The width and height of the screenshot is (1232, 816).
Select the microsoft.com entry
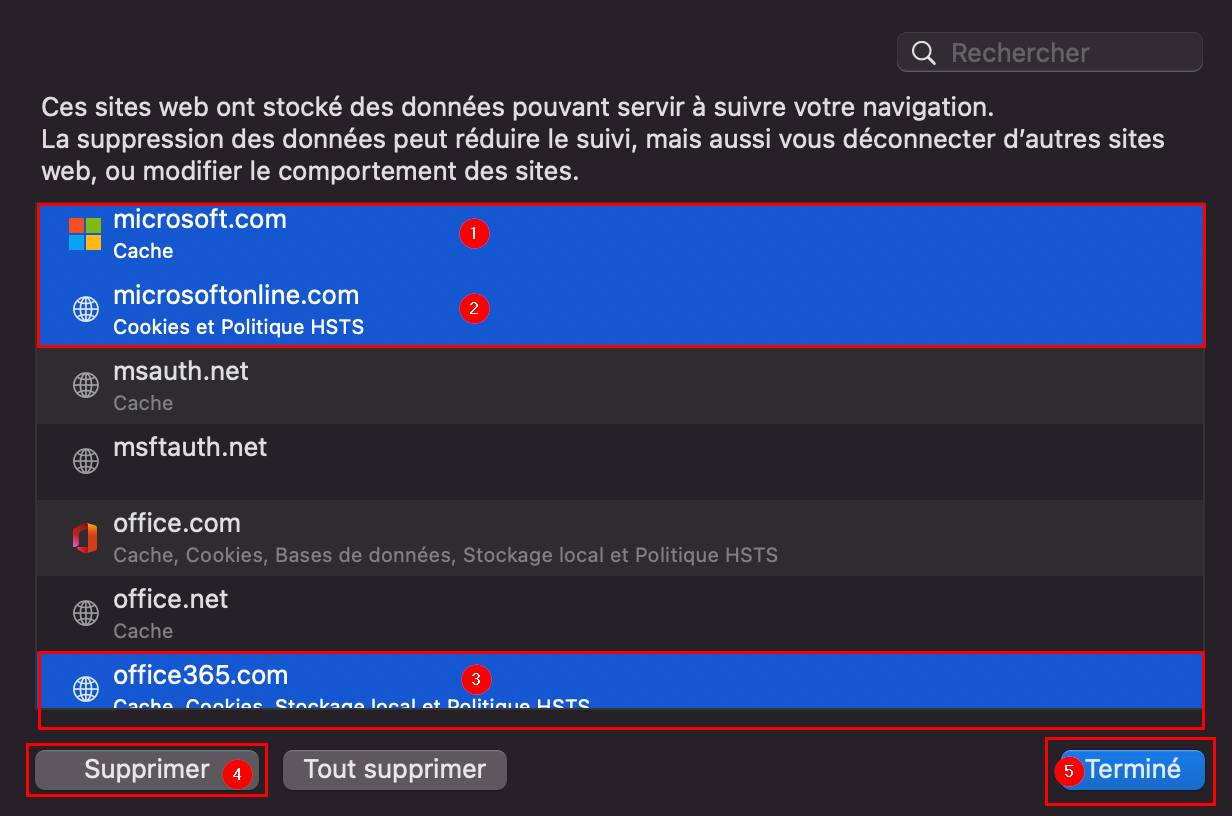(620, 234)
